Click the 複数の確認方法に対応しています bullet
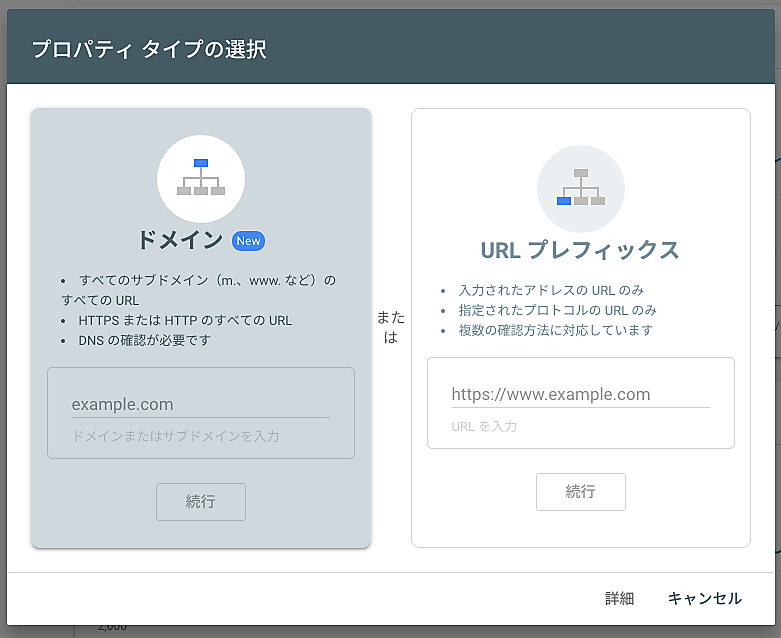This screenshot has width=781, height=638. (x=555, y=330)
